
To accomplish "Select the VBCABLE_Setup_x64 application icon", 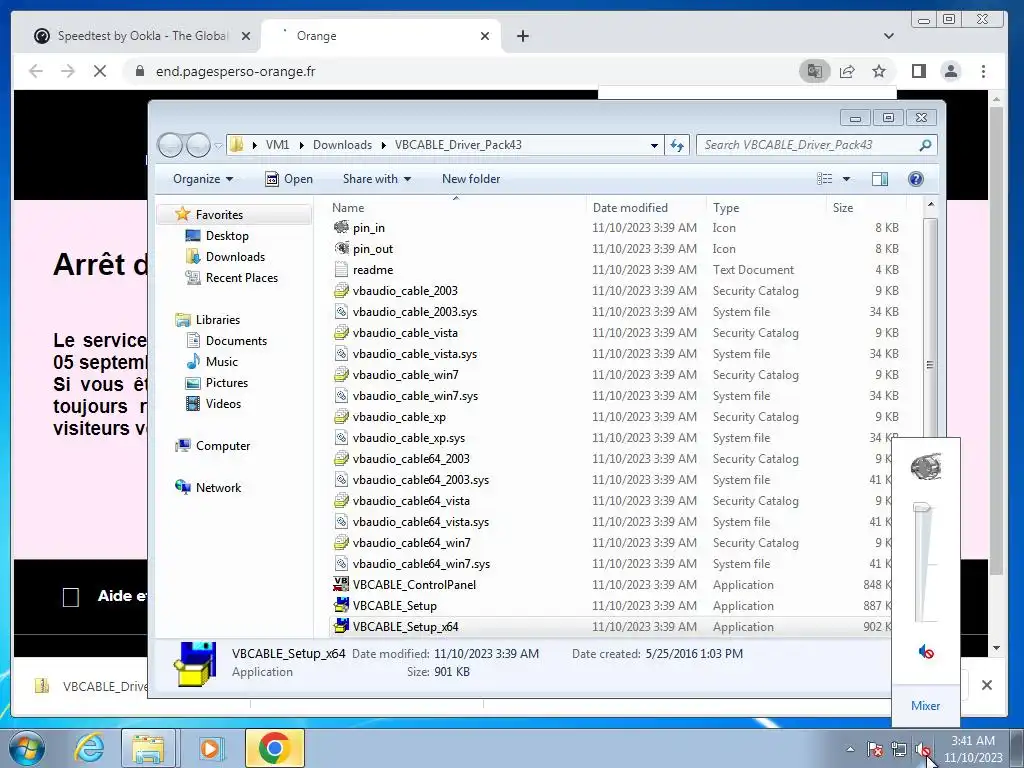I will point(341,626).
